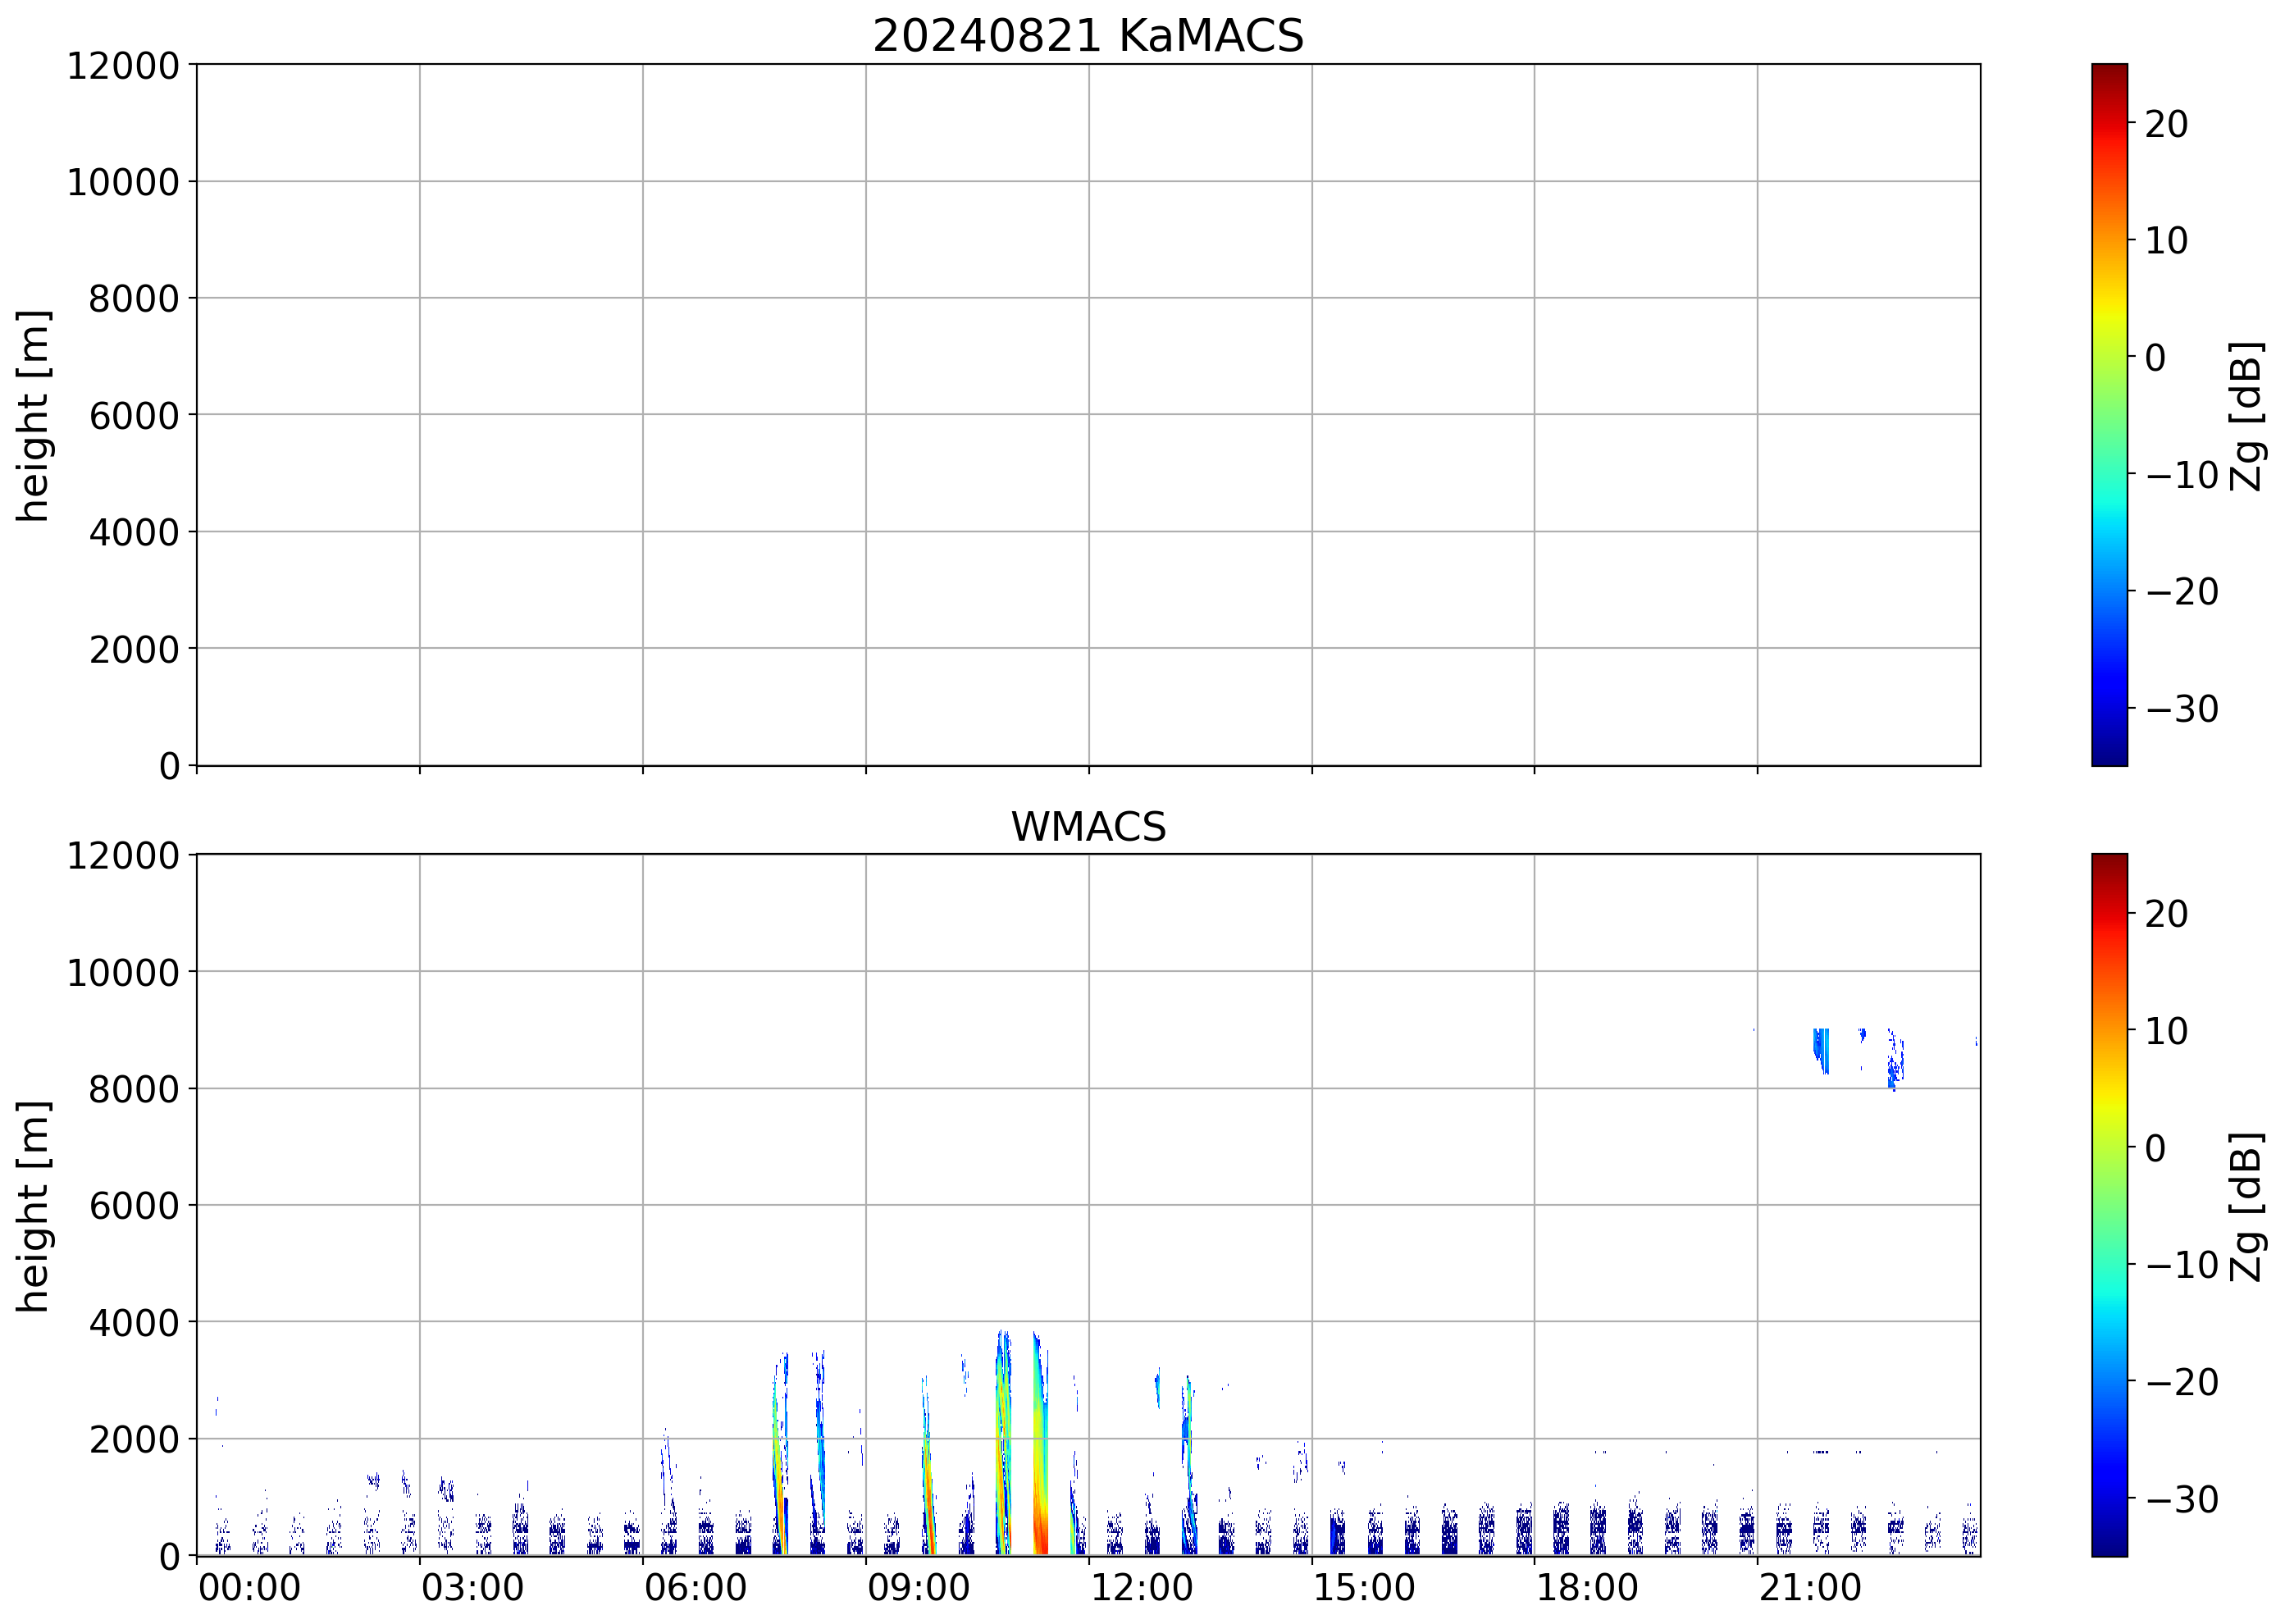Image resolution: width=2285 pixels, height=1624 pixels.
Task: Click the 4000 tick of the WMACS plot
Action: click(133, 1323)
